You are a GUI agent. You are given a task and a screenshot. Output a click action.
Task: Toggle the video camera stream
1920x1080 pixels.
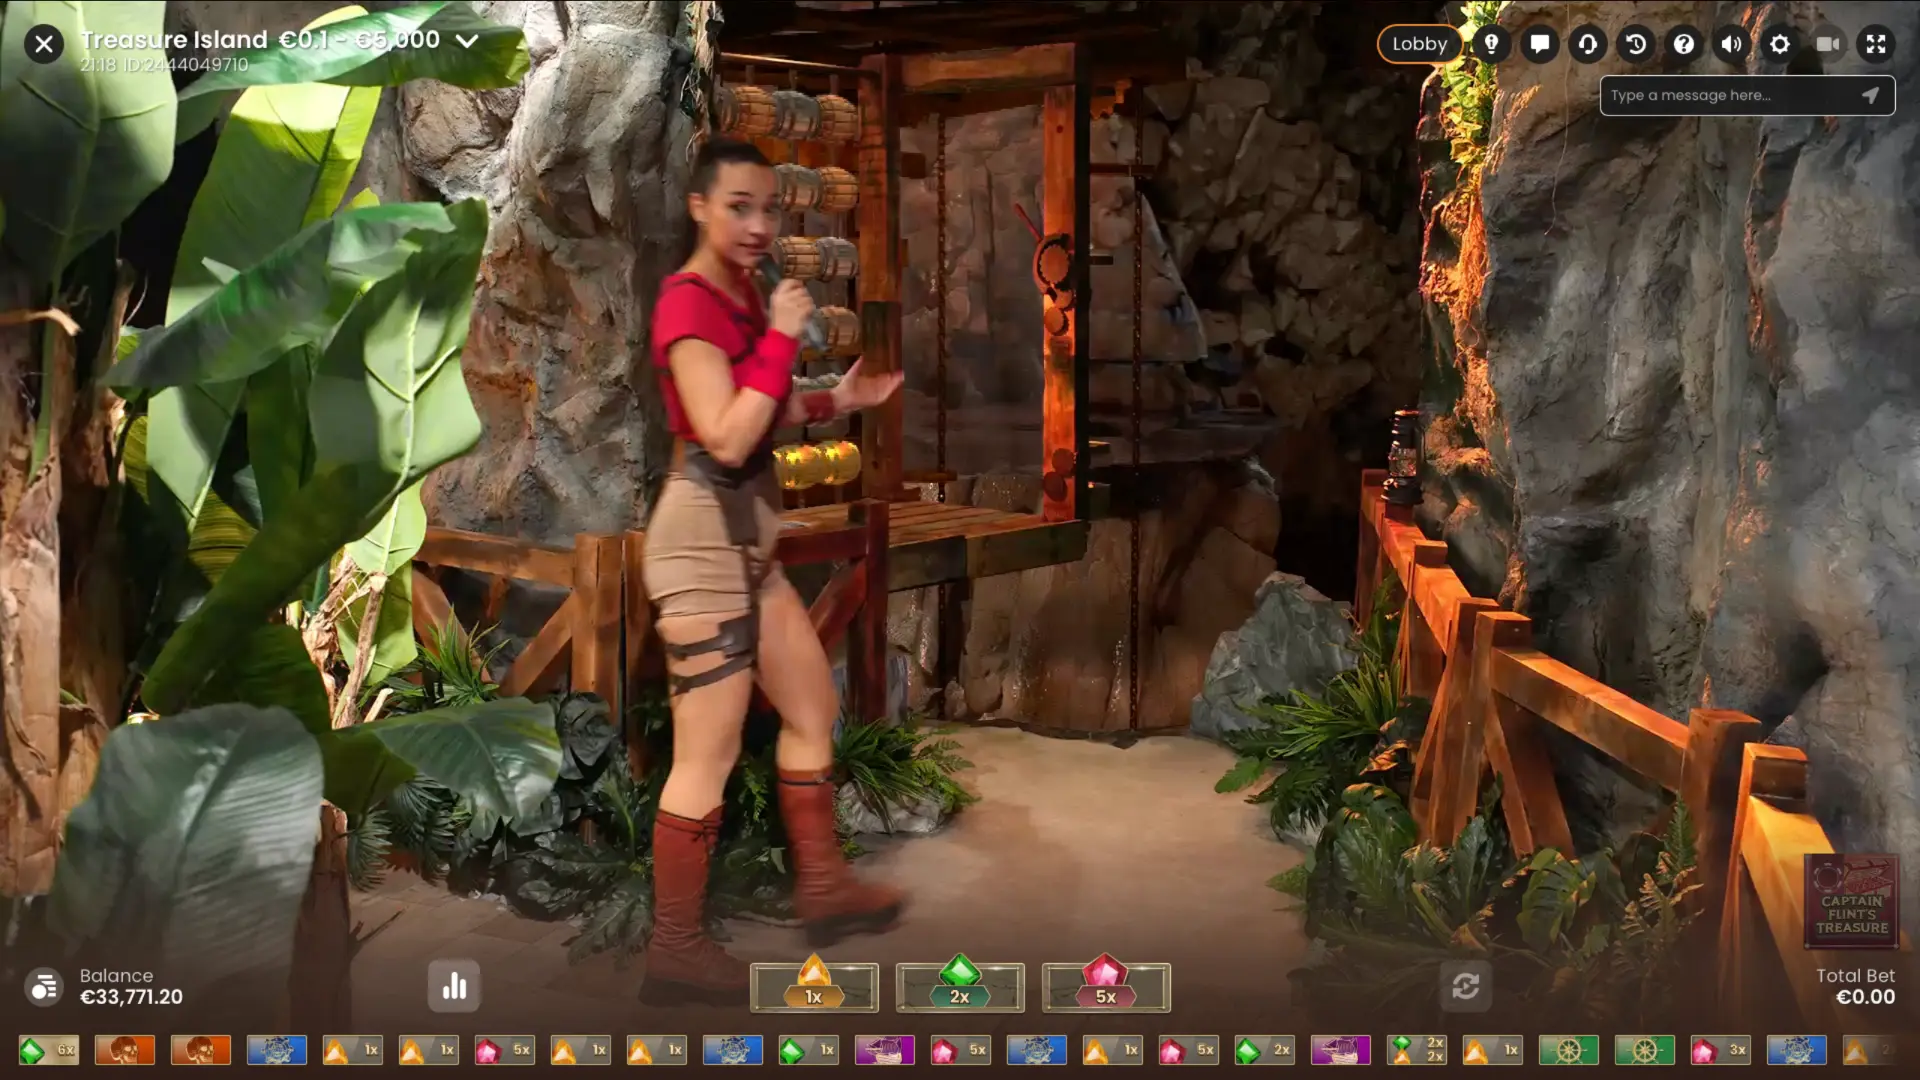pos(1828,44)
